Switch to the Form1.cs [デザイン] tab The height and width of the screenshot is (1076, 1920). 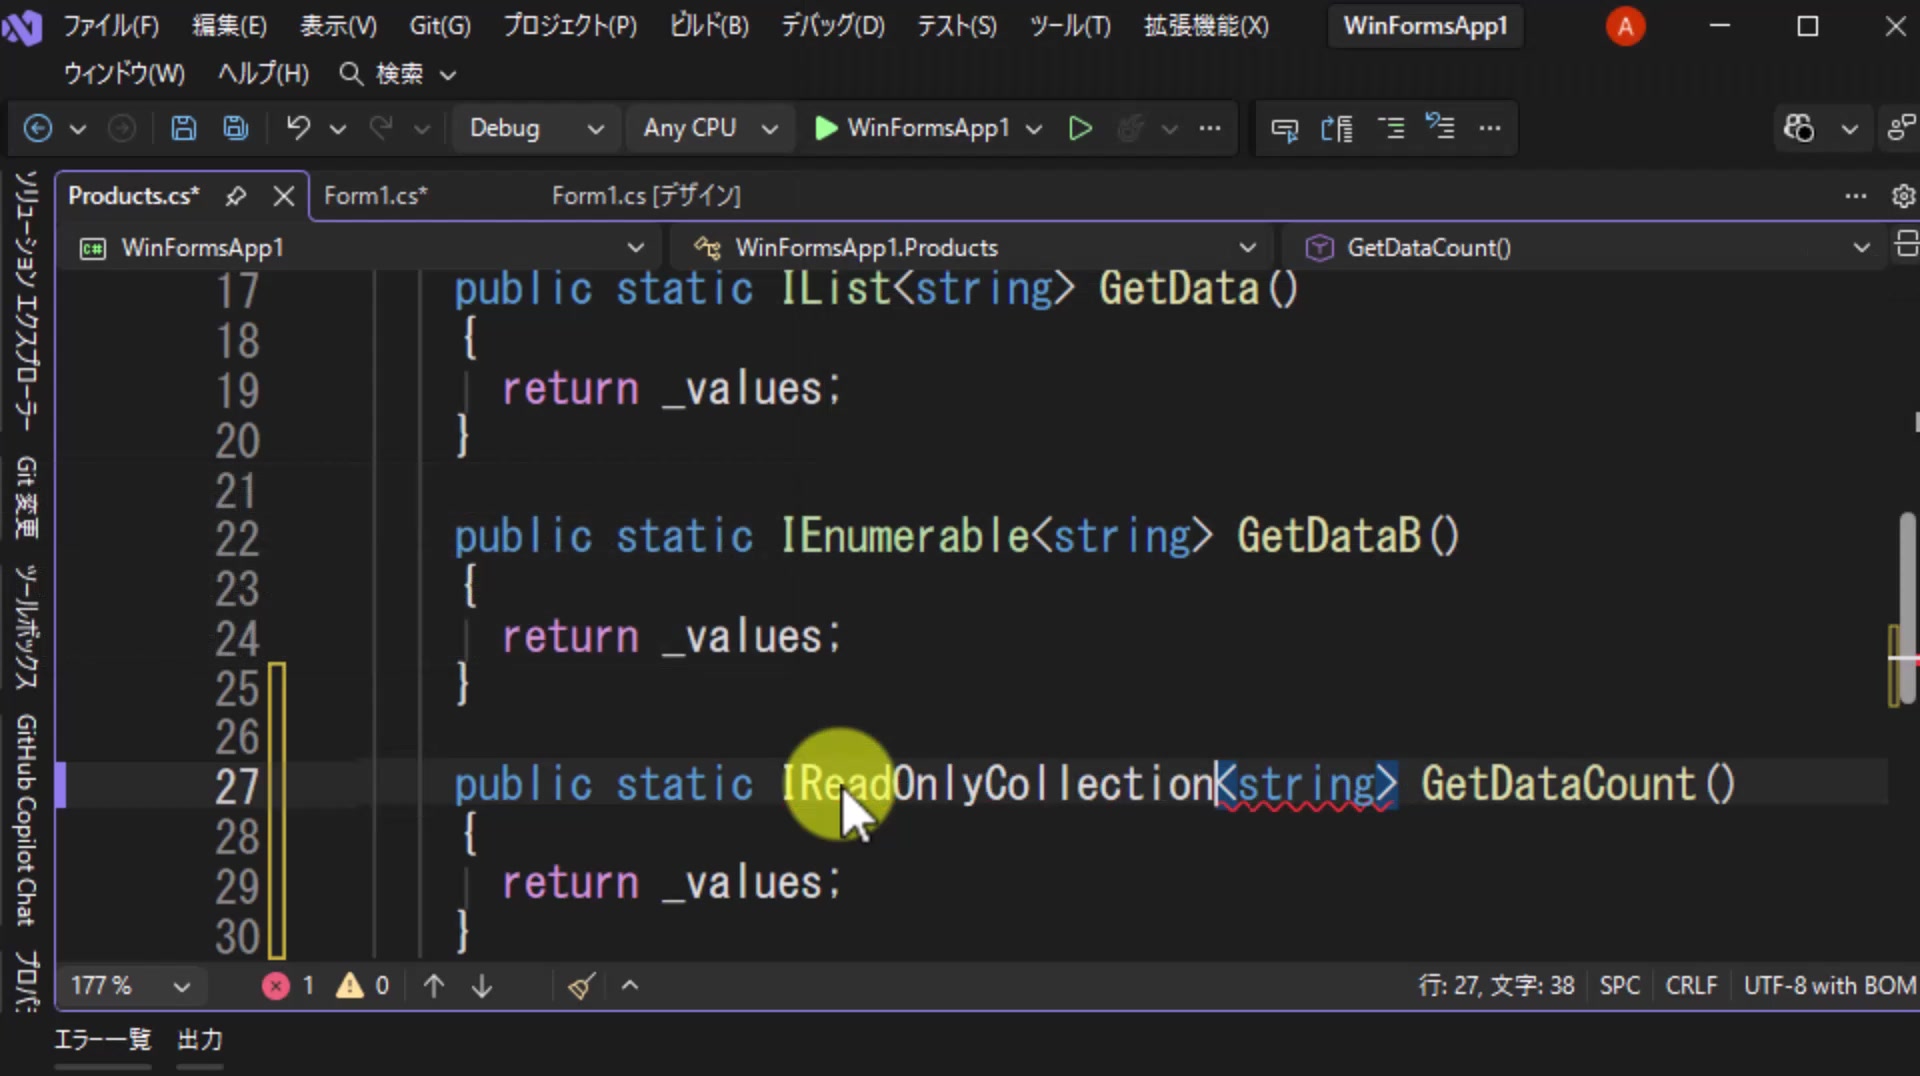coord(646,196)
